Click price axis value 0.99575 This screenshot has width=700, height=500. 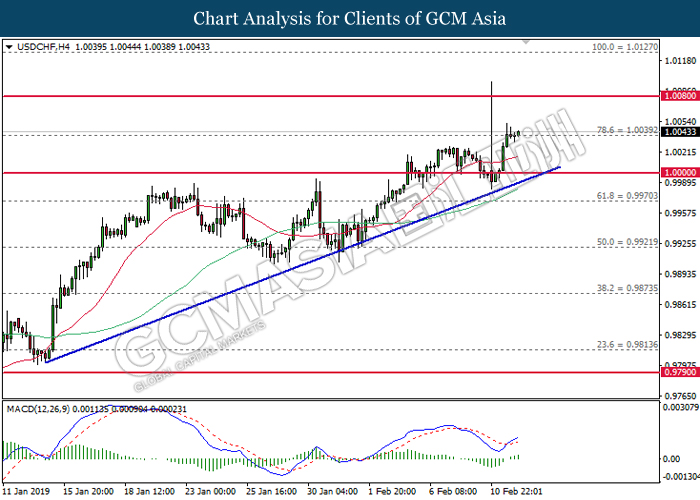point(680,213)
